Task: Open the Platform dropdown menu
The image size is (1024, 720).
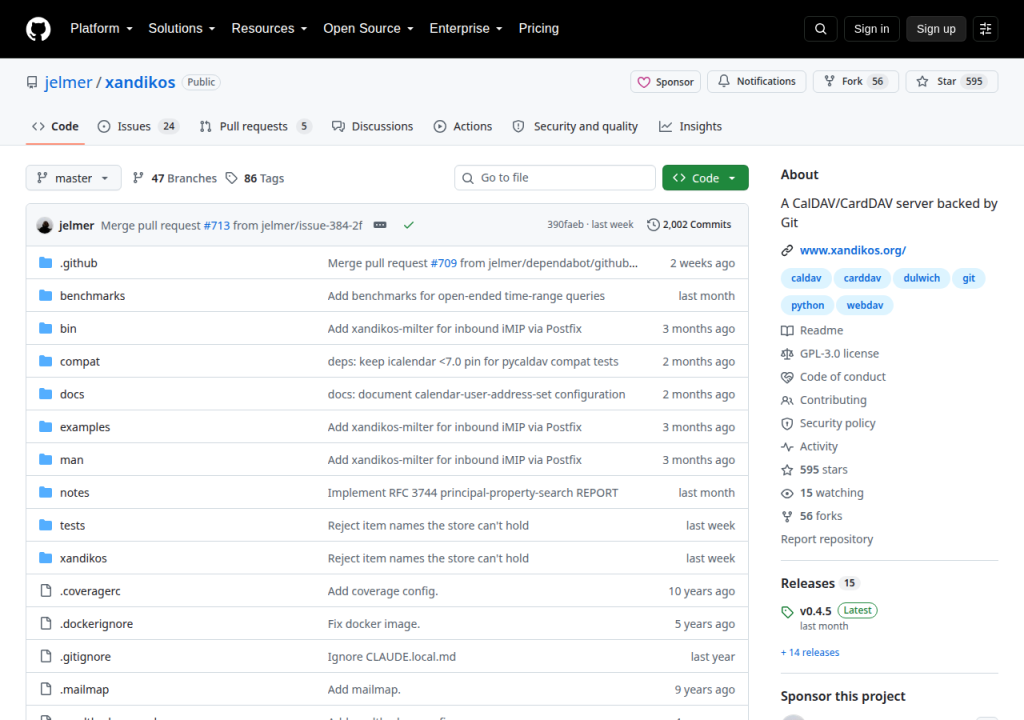Action: (x=101, y=29)
